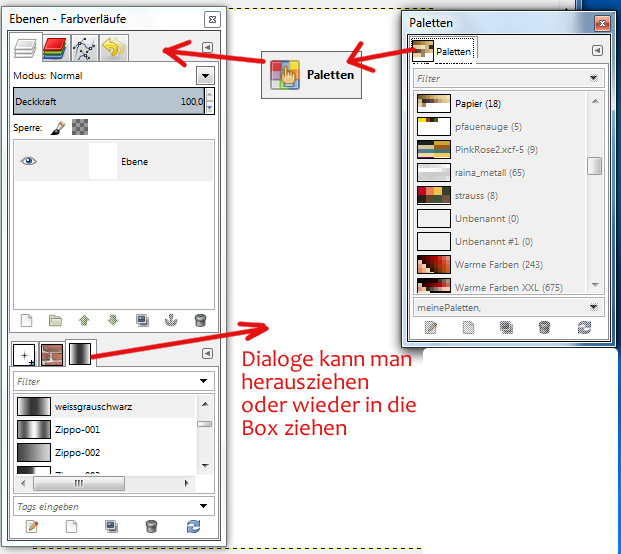
Task: Toggle the lock alpha channel checkerboard icon
Action: 80,128
